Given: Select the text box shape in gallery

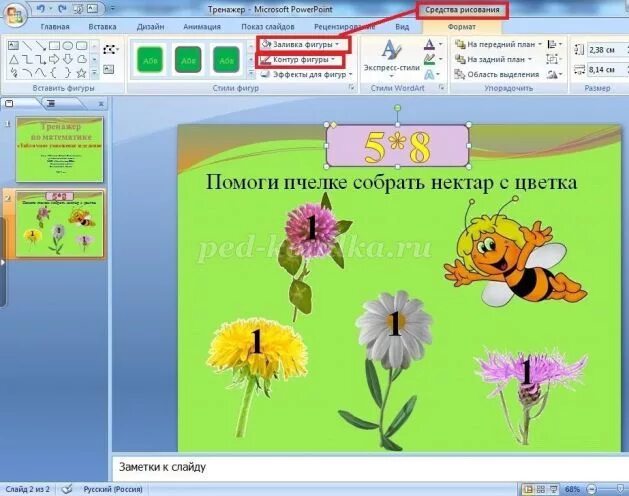Looking at the screenshot, I should point(13,45).
